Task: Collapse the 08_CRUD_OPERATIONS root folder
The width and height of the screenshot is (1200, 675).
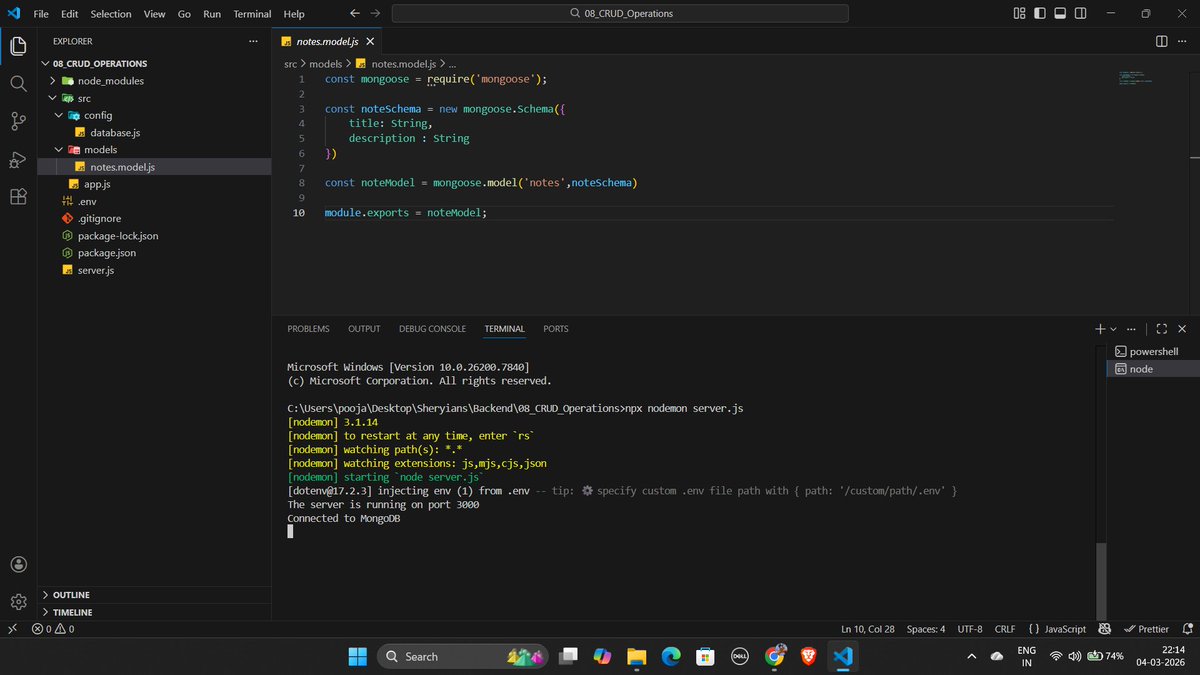Action: (46, 63)
